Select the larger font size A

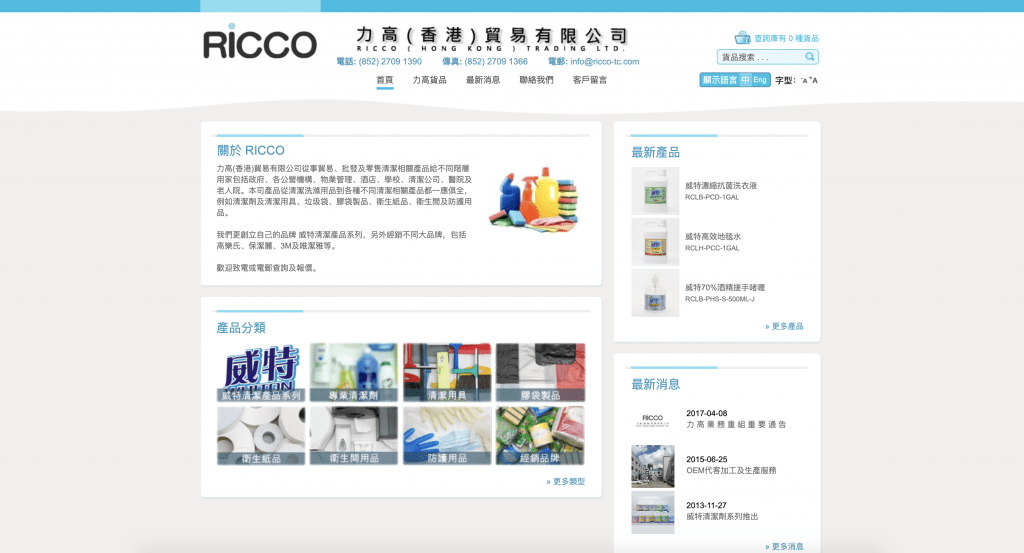pyautogui.click(x=814, y=80)
